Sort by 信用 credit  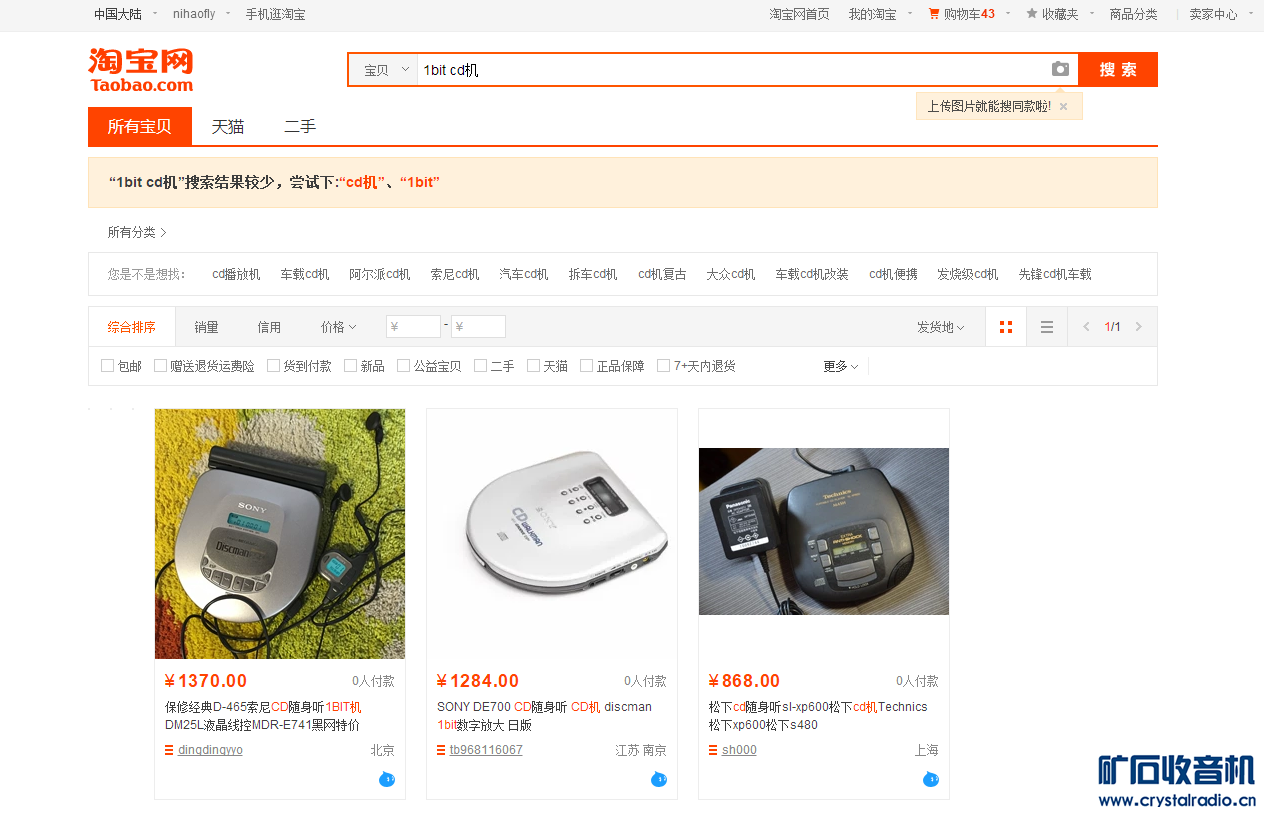pyautogui.click(x=269, y=327)
